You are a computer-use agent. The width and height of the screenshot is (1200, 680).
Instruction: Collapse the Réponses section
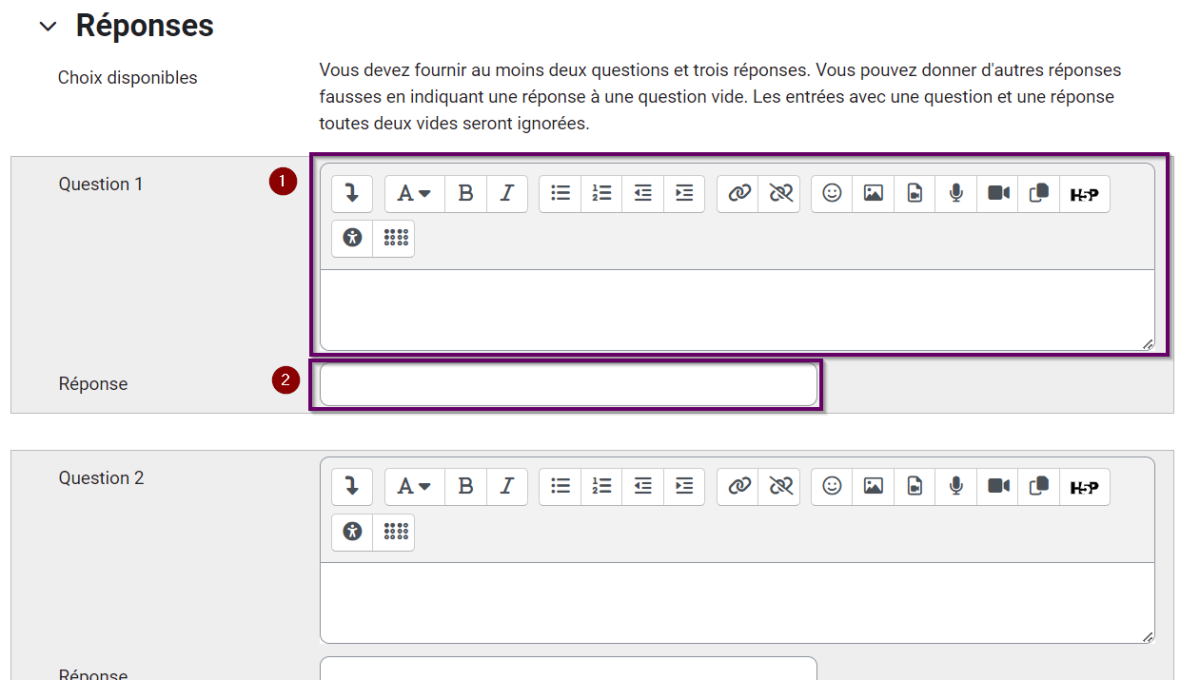click(x=48, y=26)
